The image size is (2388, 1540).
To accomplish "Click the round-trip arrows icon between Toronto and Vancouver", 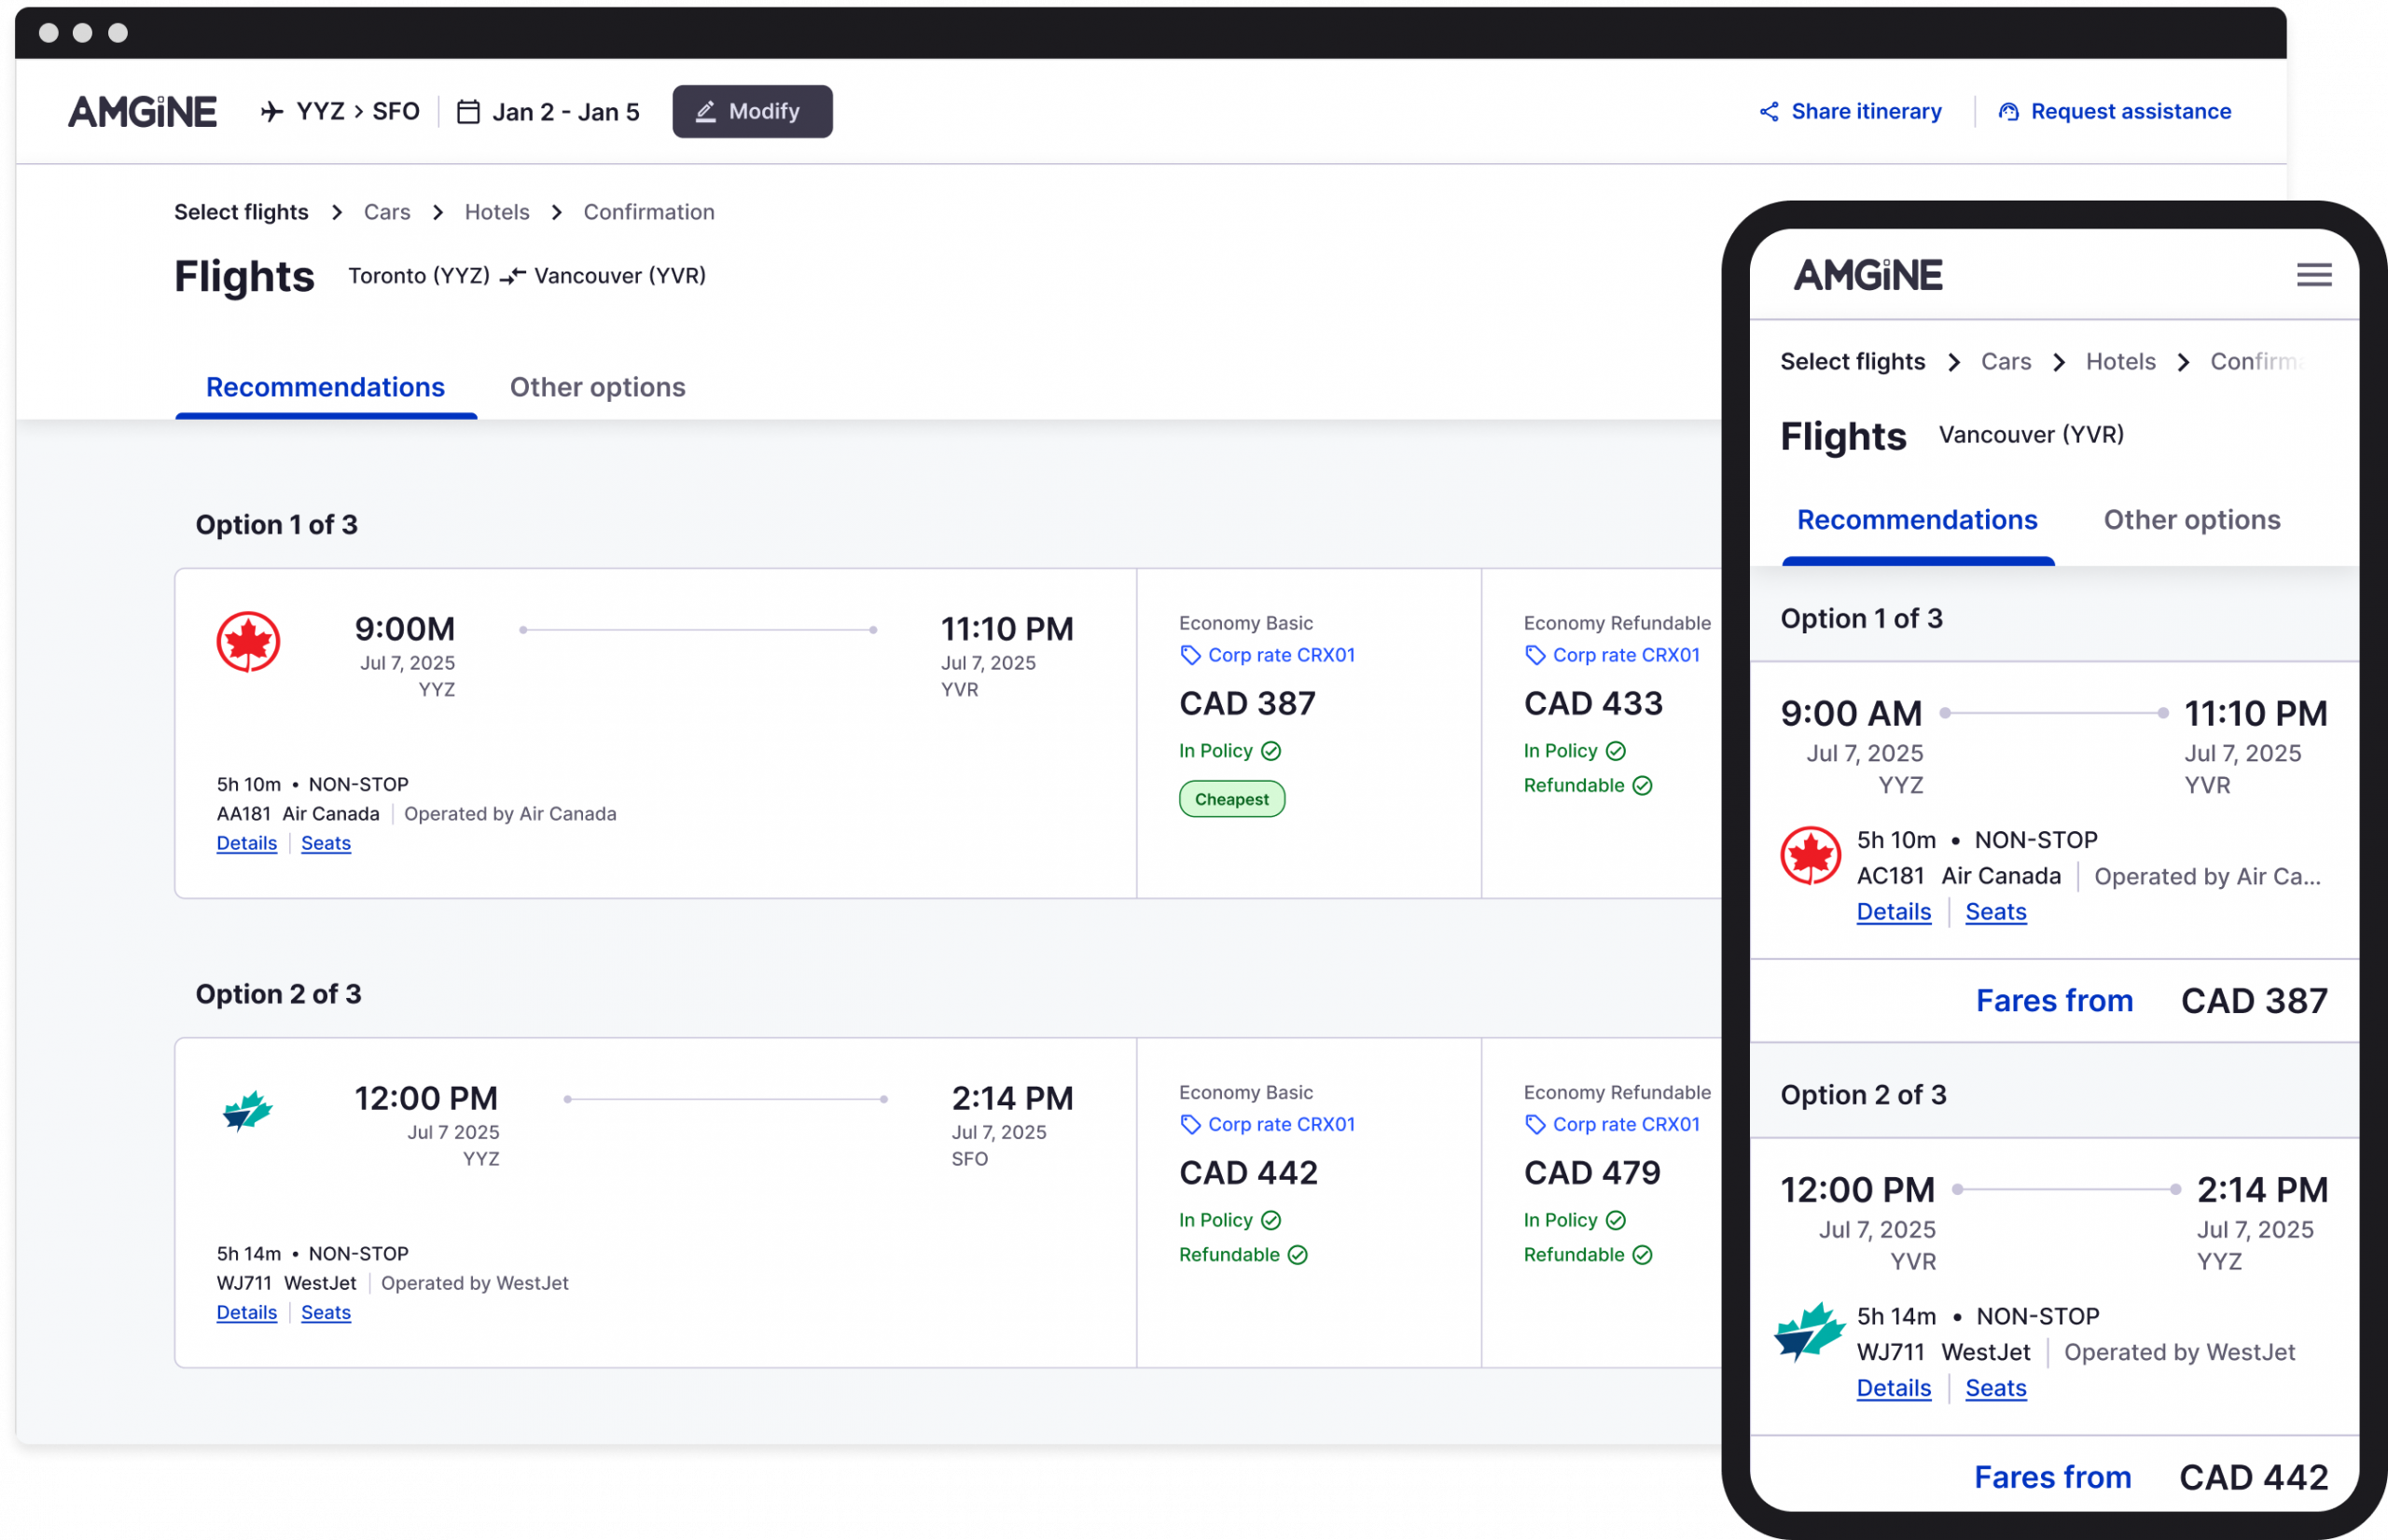I will [512, 276].
